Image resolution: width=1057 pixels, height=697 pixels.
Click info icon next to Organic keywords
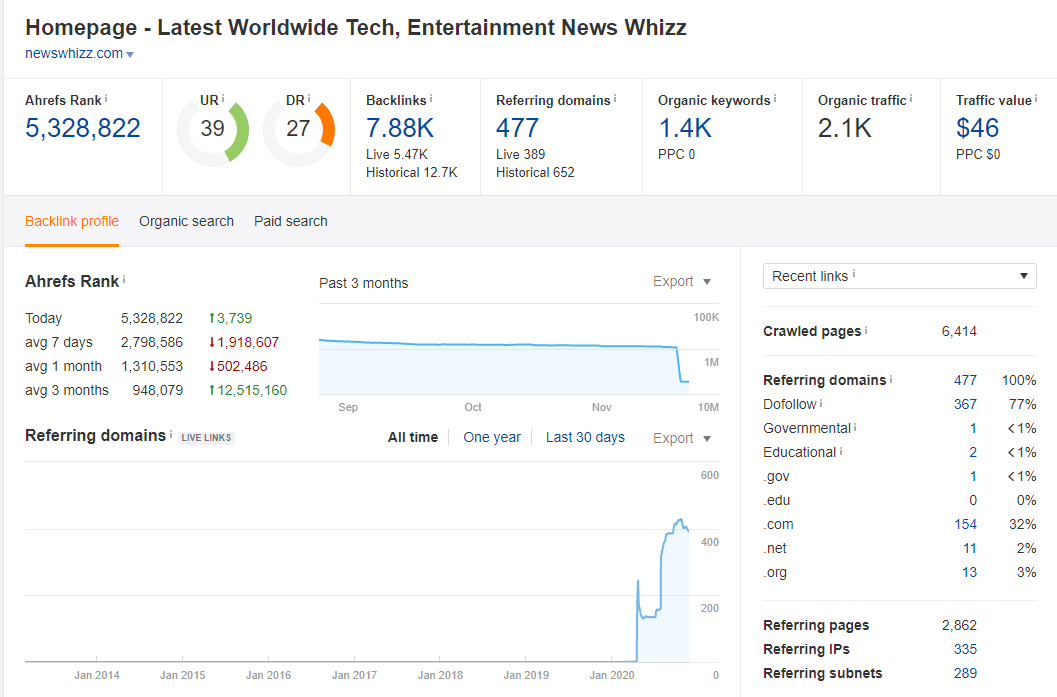coord(775,100)
